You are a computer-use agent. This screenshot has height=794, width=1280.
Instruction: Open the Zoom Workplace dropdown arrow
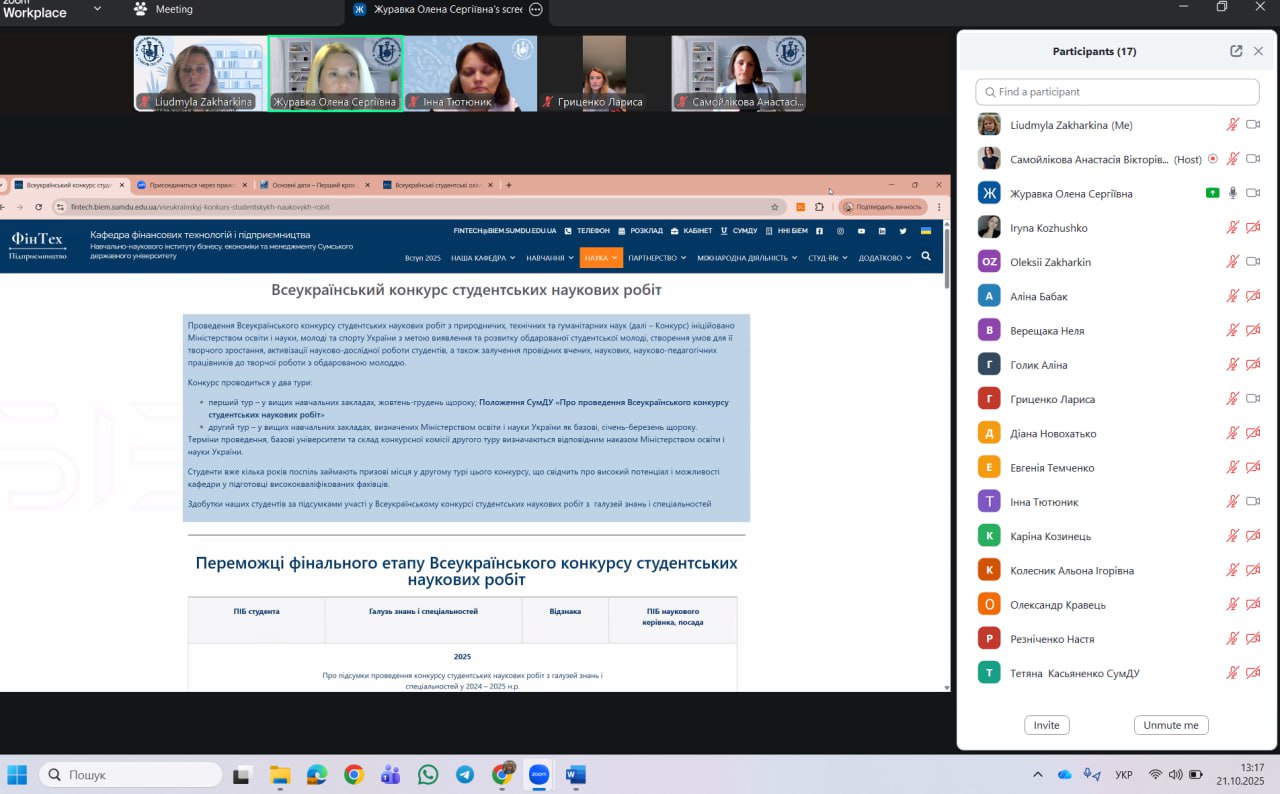coord(97,9)
